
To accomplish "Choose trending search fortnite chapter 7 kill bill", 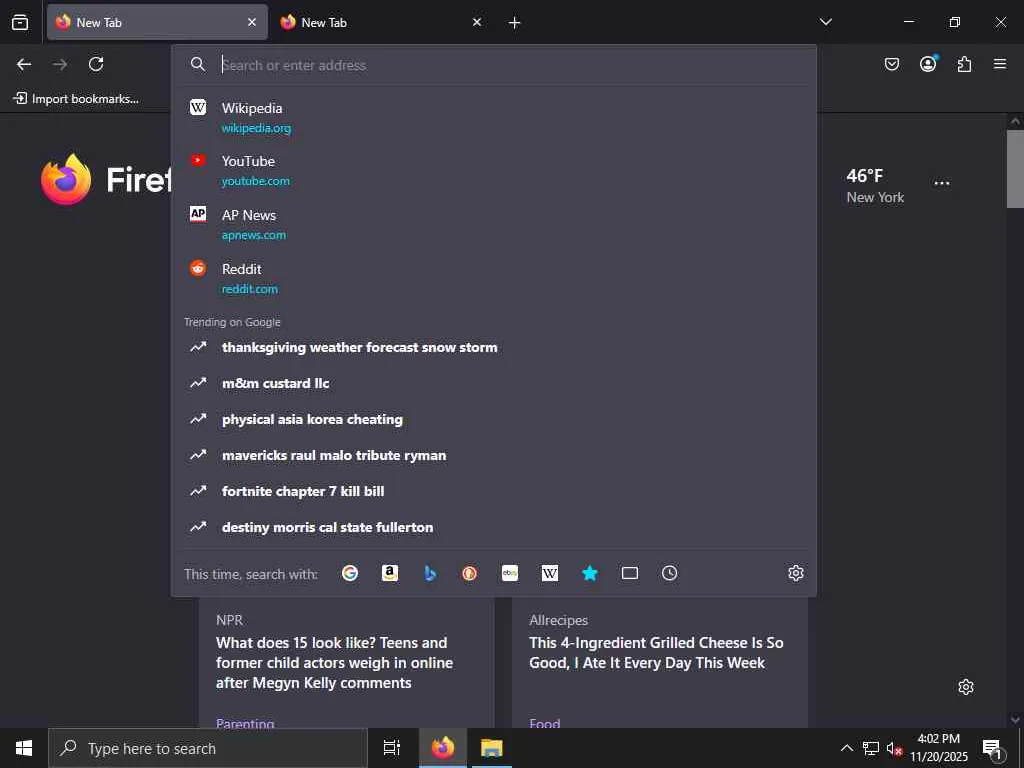I will tap(494, 491).
